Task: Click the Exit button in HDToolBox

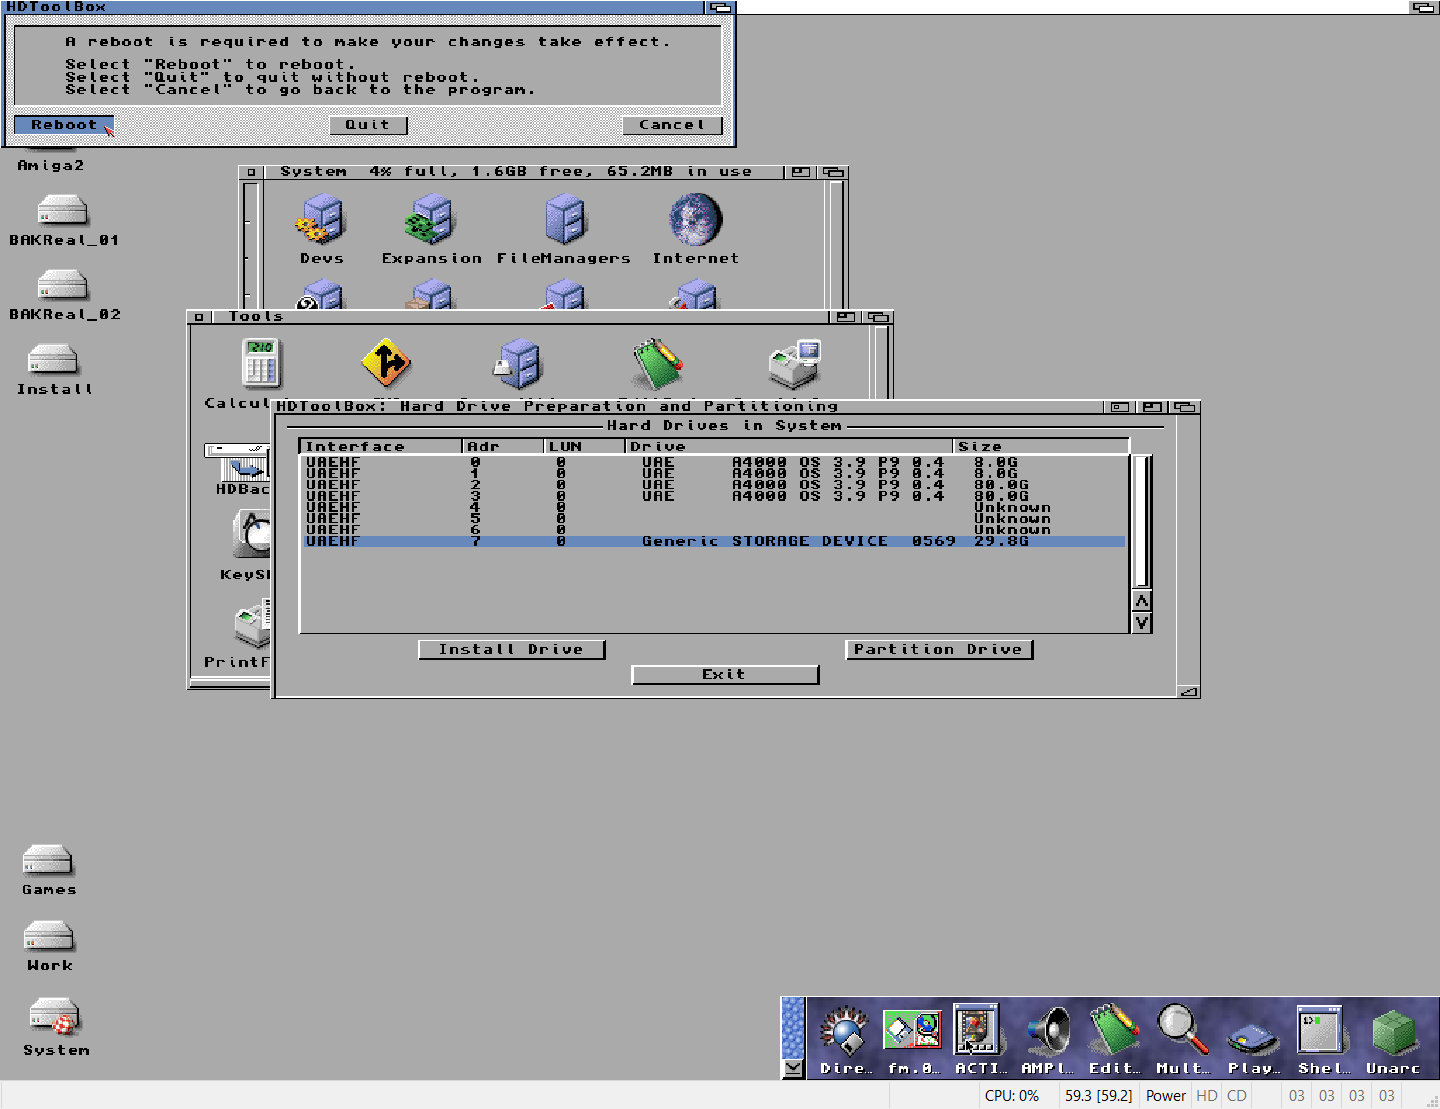Action: coord(725,675)
